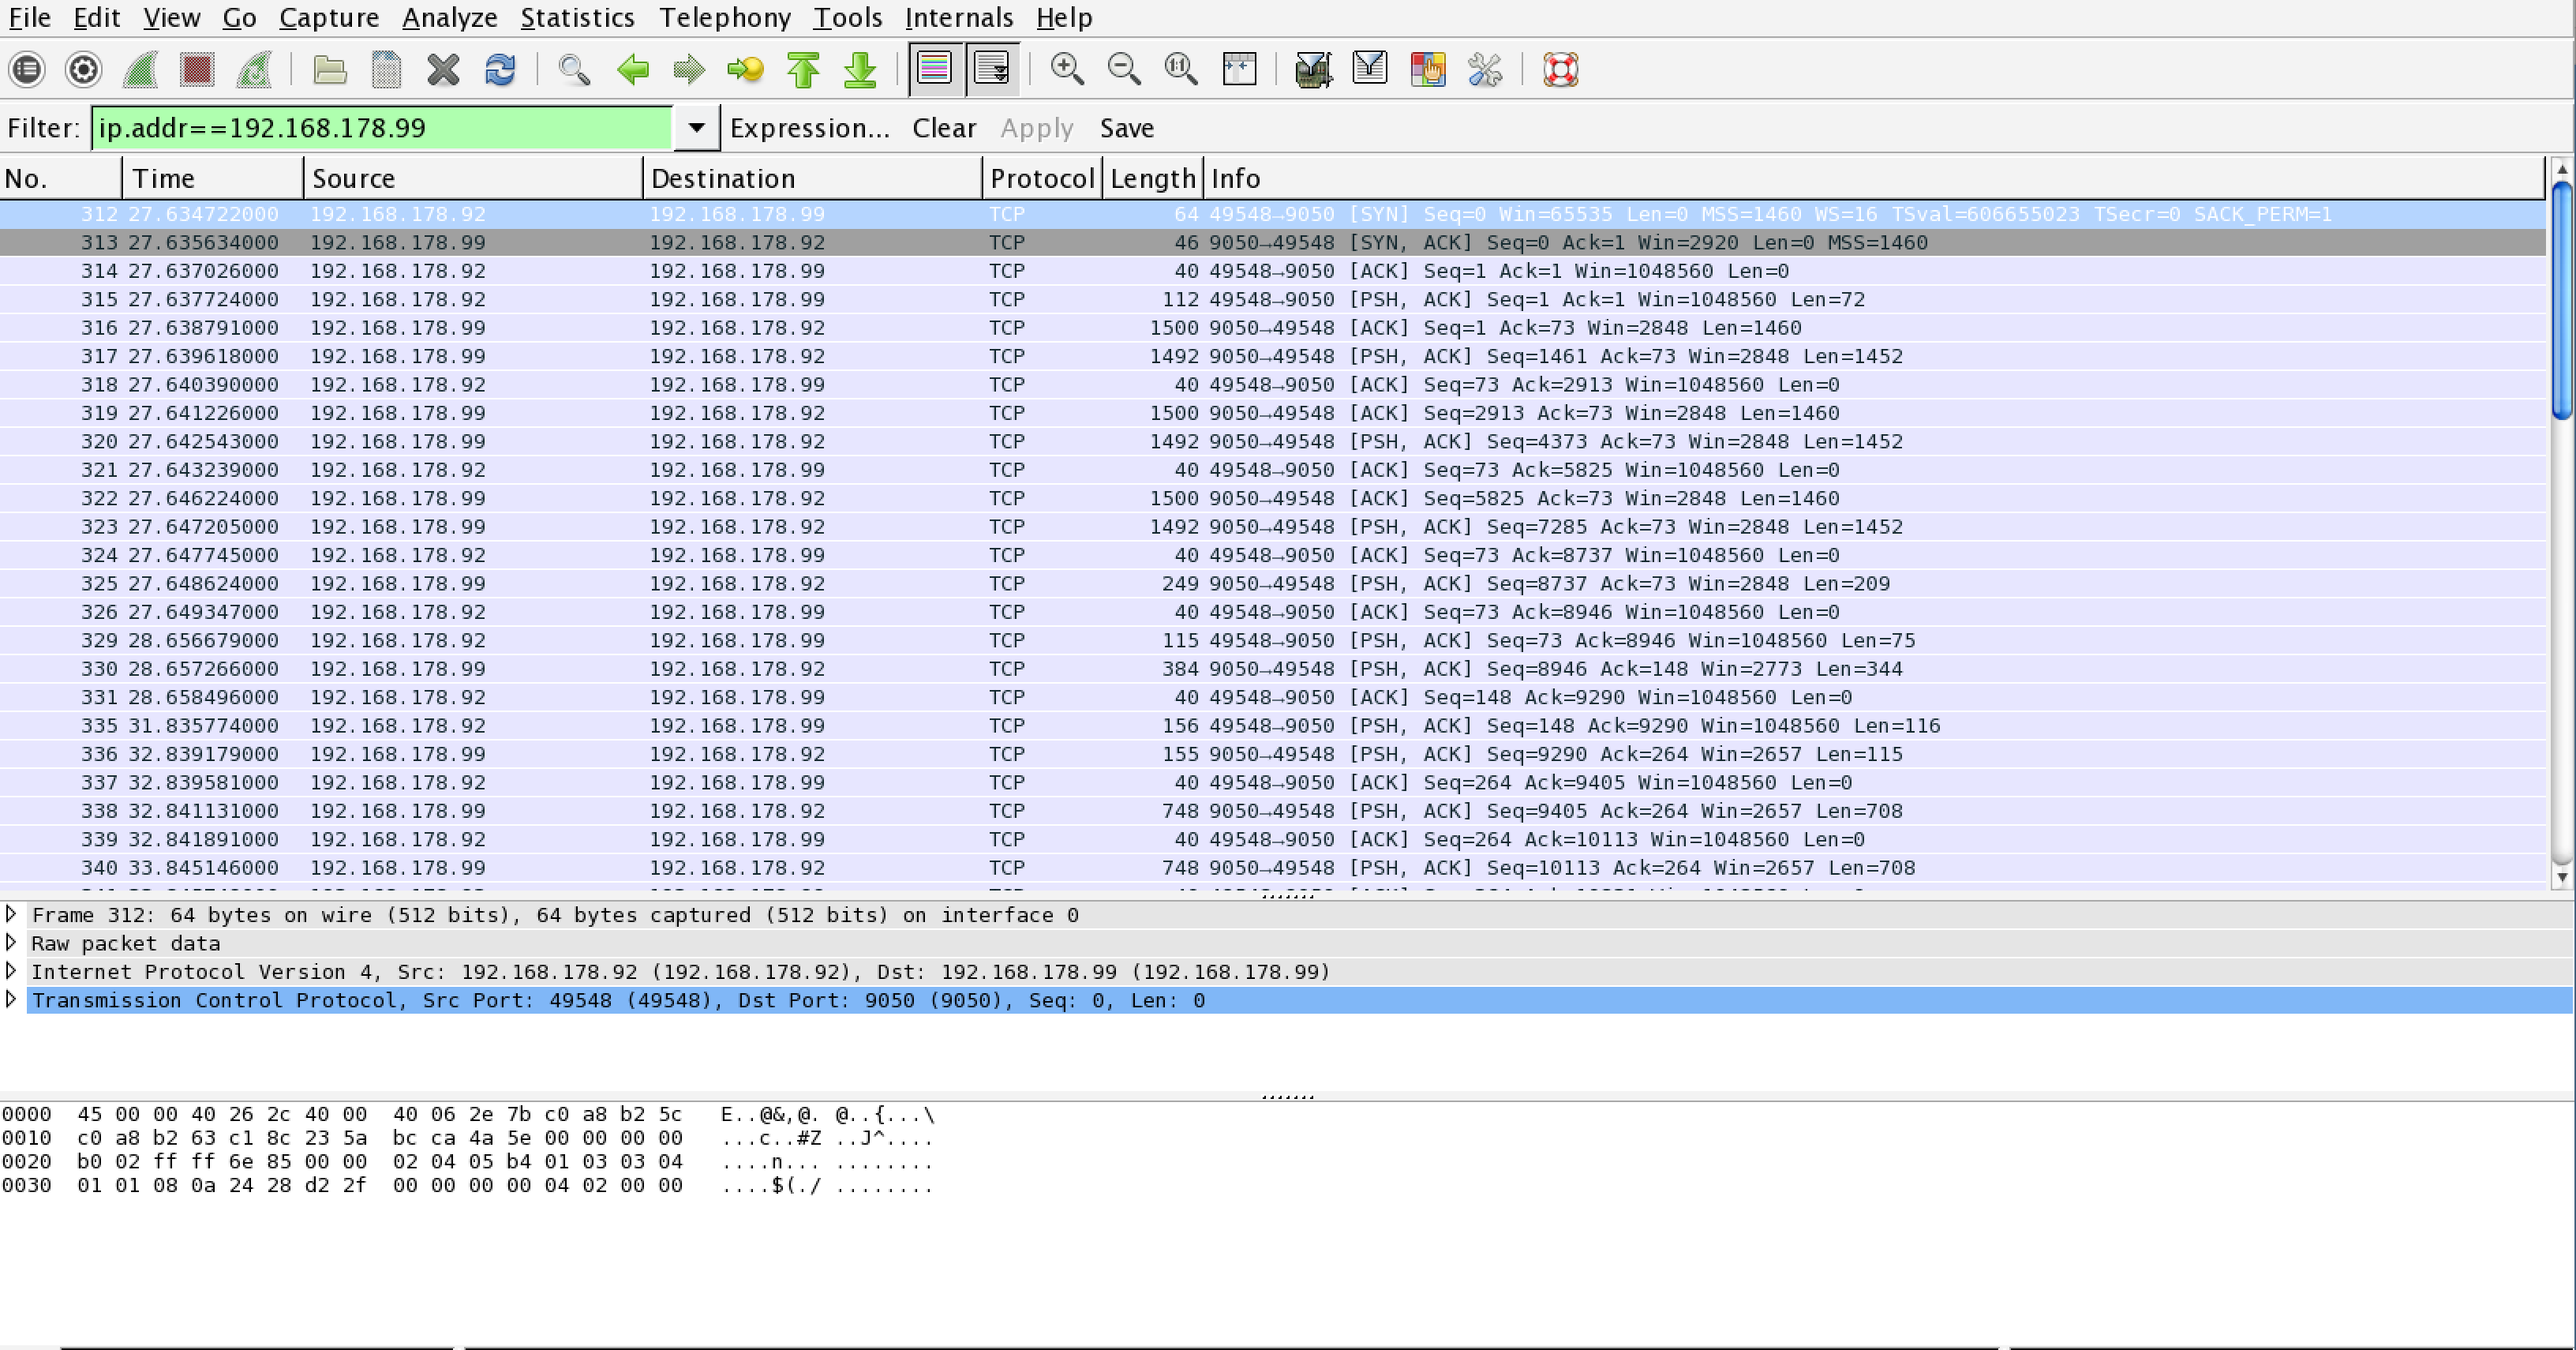Image resolution: width=2576 pixels, height=1350 pixels.
Task: Expand Internet Protocol Version 4 row
Action: (11, 971)
